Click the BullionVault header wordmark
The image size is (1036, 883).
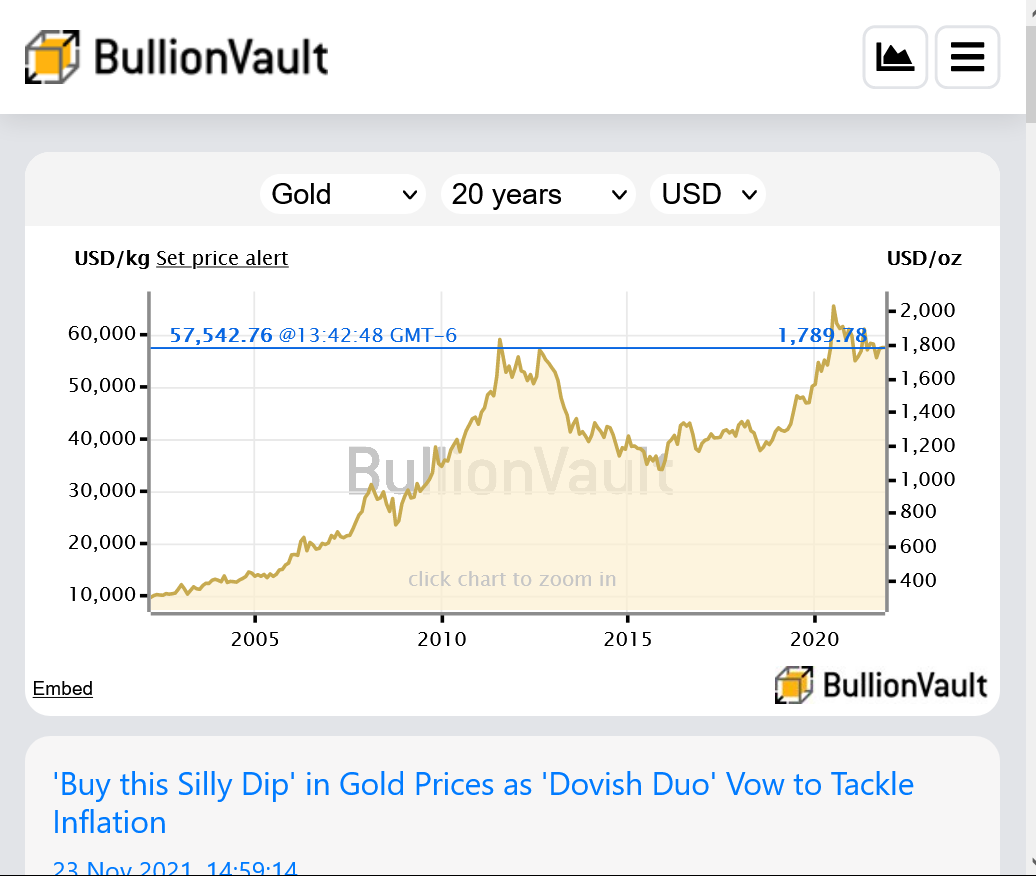pos(211,57)
